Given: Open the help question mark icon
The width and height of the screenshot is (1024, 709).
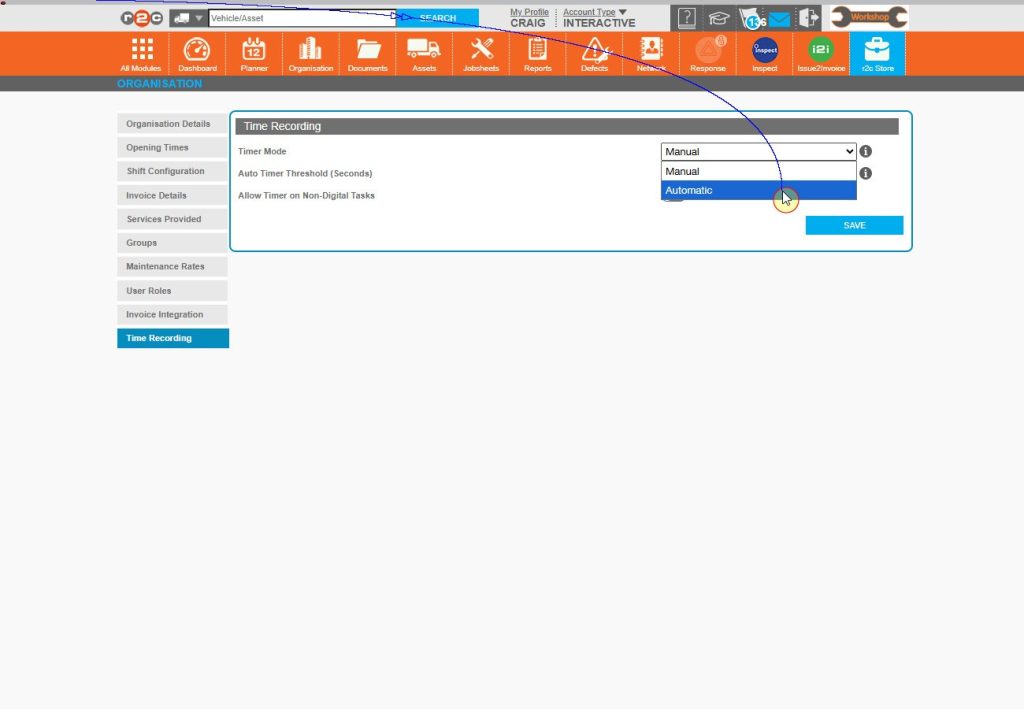Looking at the screenshot, I should 686,18.
